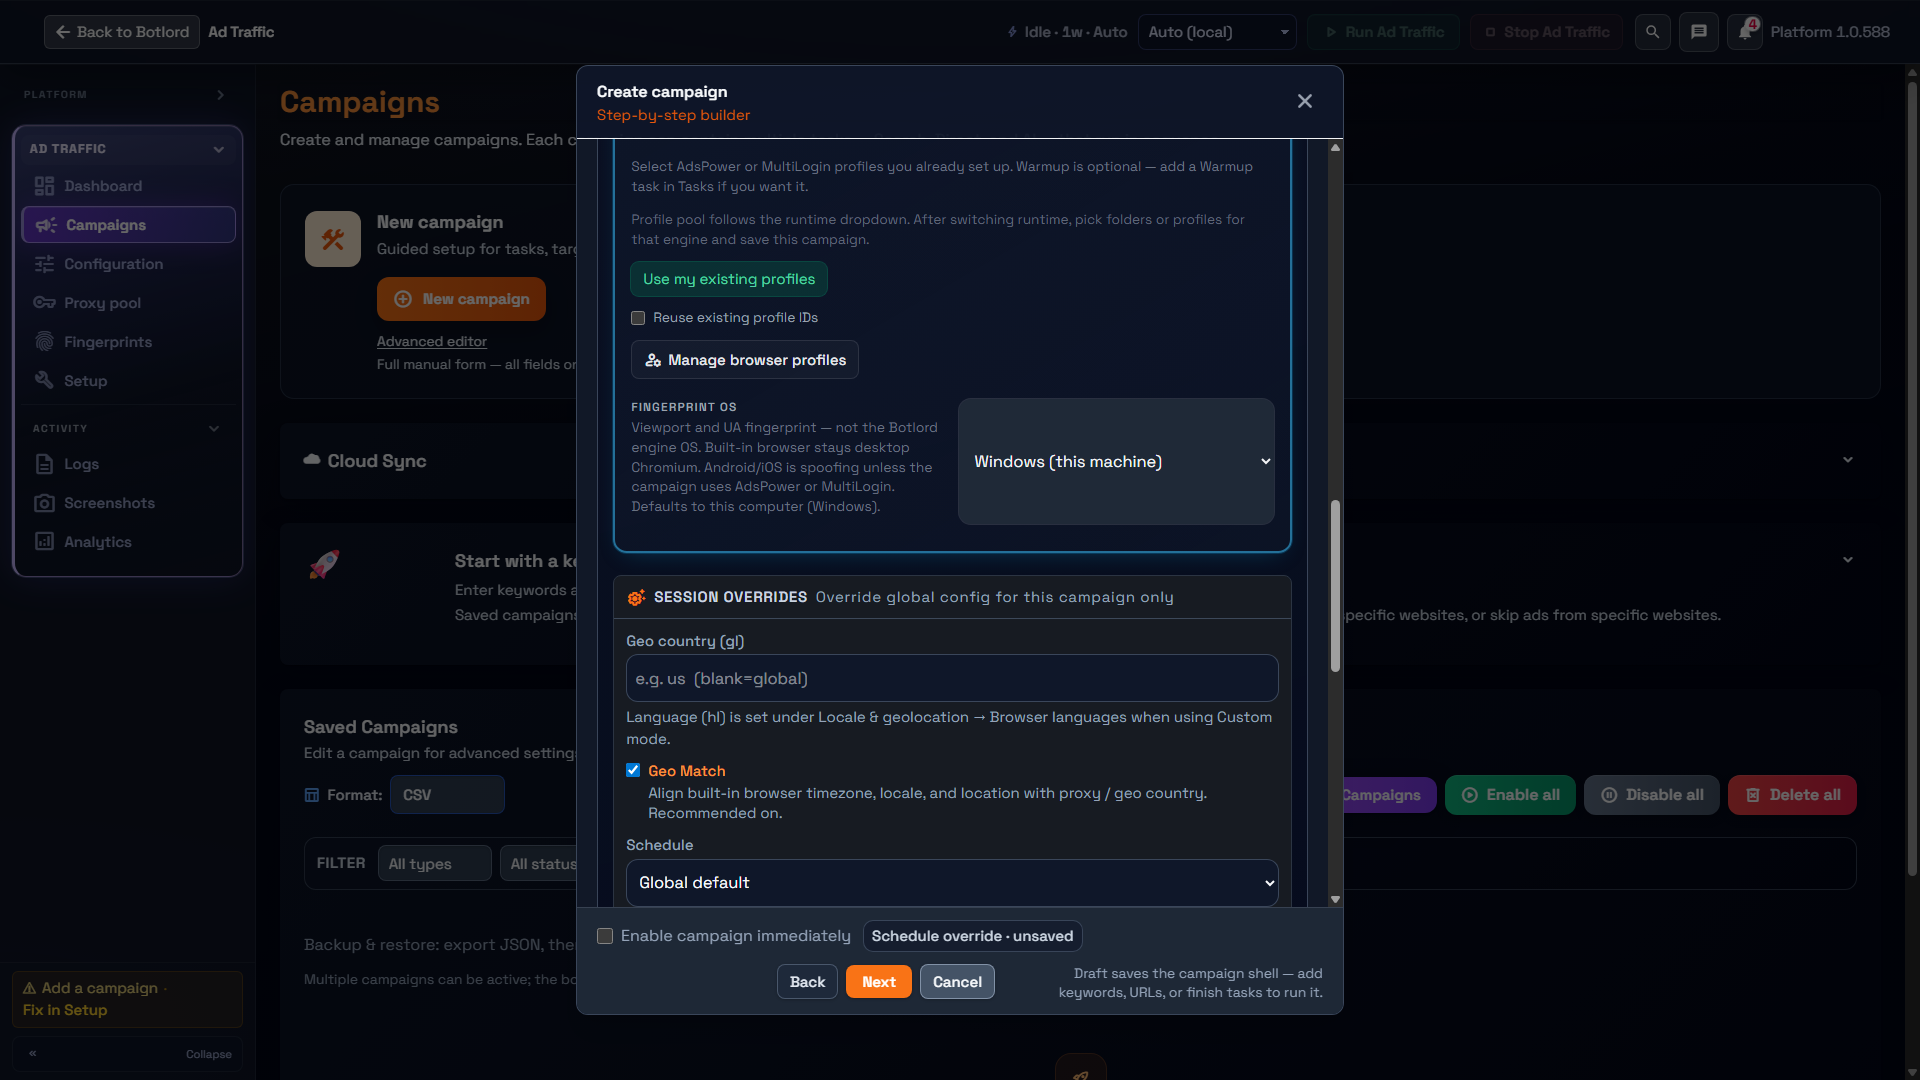Click the Back button in dialog

click(807, 982)
